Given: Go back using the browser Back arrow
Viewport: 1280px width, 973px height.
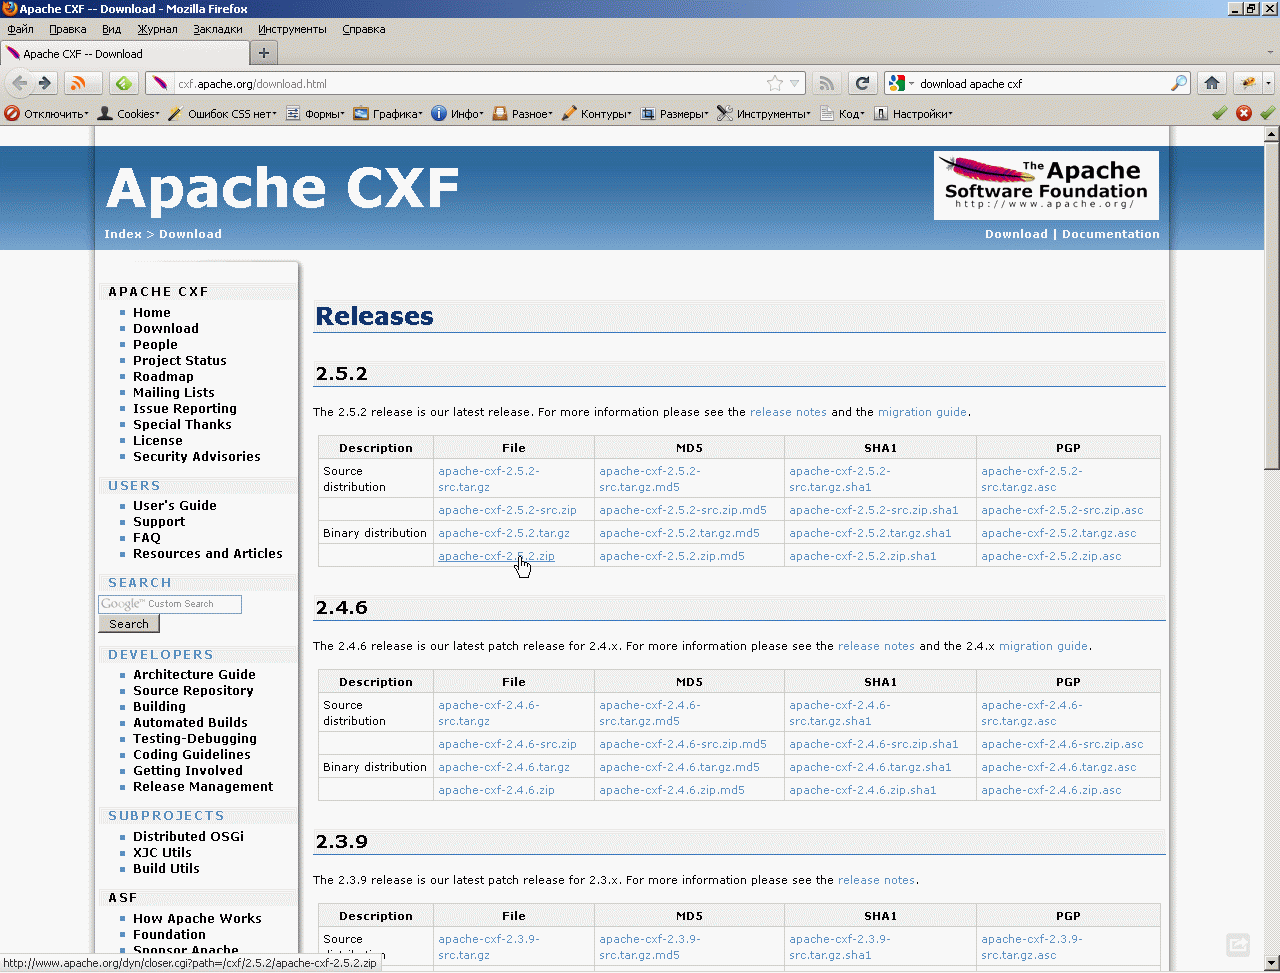Looking at the screenshot, I should (20, 83).
